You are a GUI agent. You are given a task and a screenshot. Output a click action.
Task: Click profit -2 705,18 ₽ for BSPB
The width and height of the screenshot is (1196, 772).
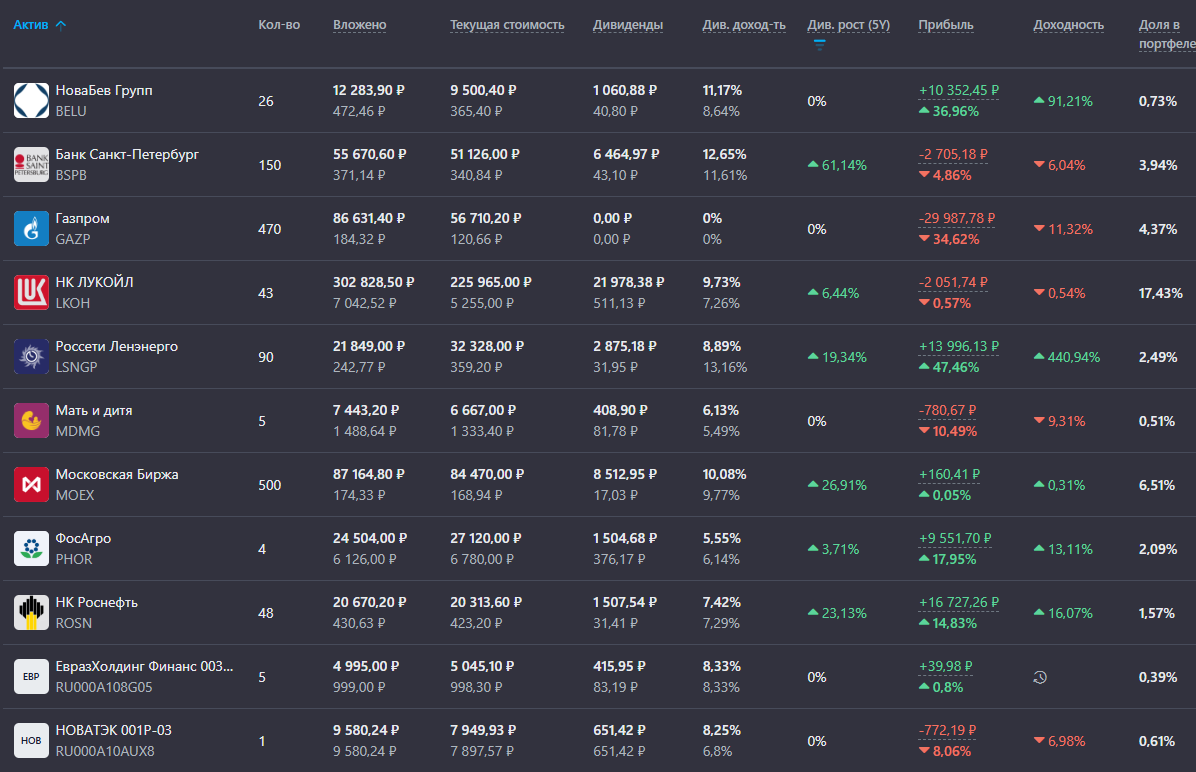[x=953, y=155]
